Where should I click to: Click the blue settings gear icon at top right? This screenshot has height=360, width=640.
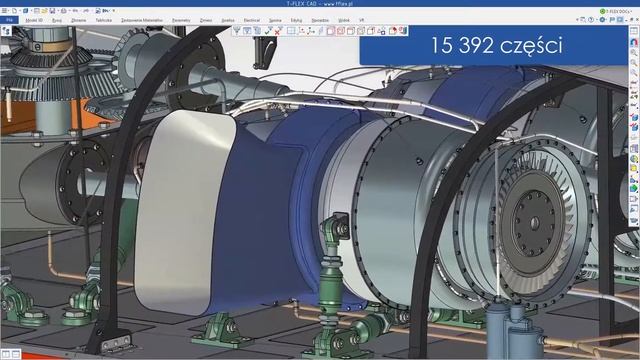[602, 20]
